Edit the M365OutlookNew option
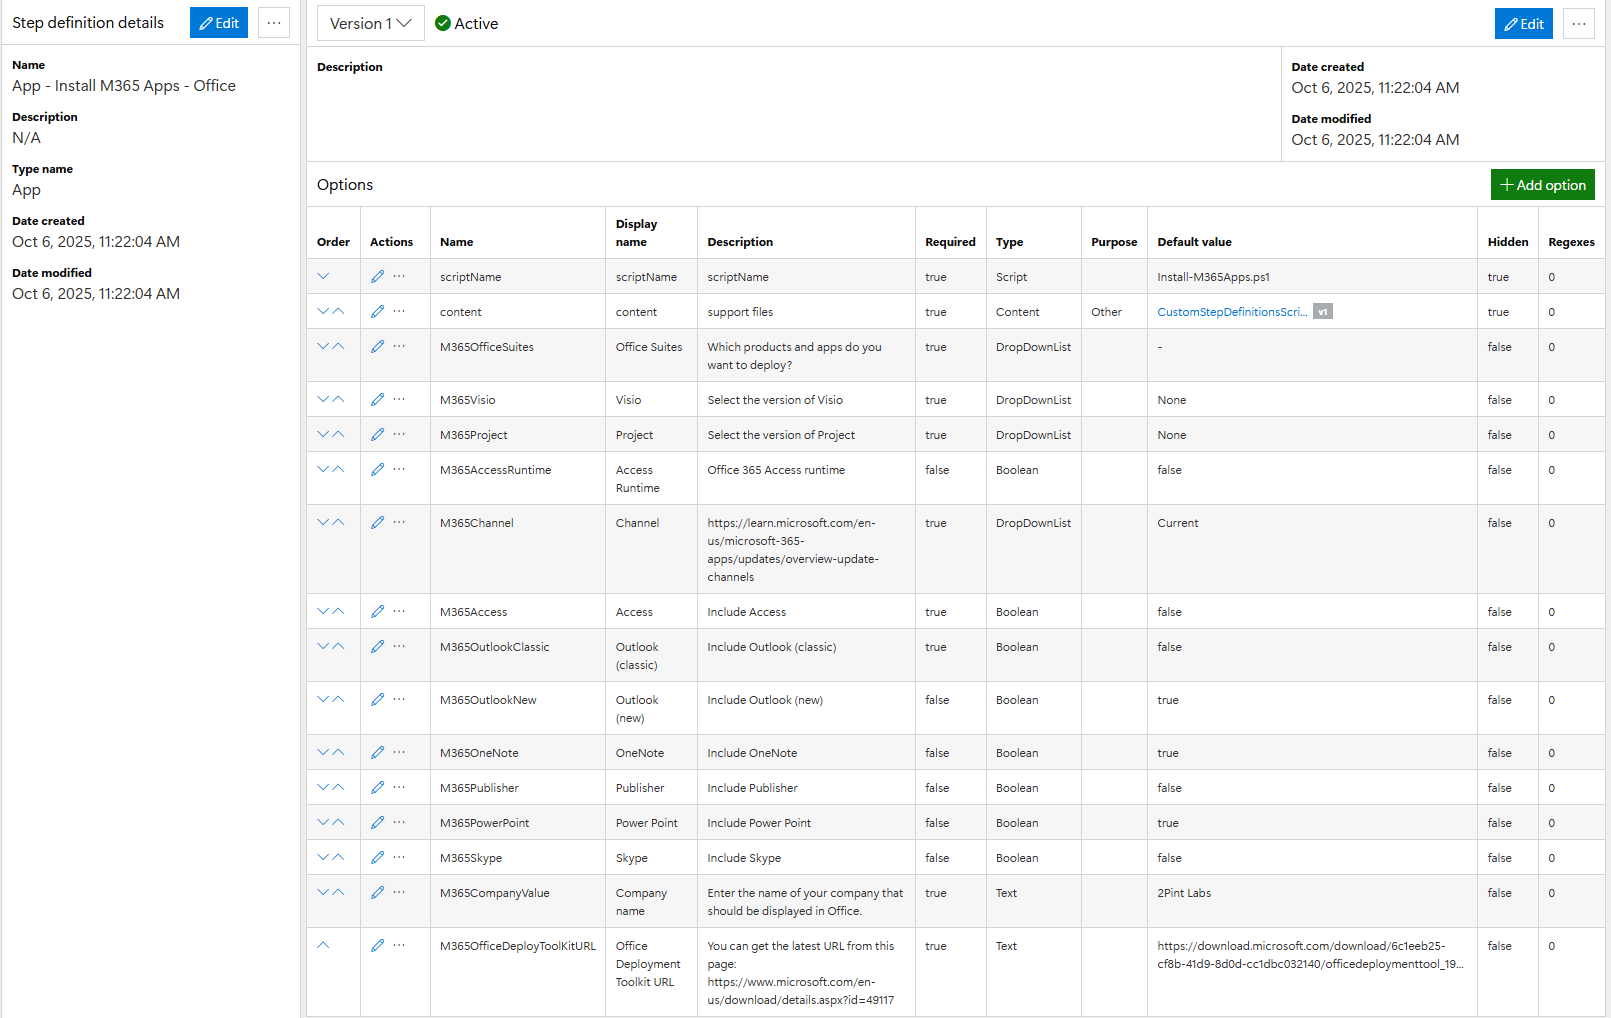 click(x=377, y=699)
